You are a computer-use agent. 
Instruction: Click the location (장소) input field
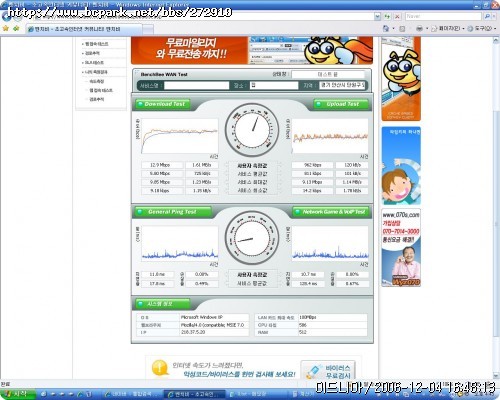click(274, 85)
